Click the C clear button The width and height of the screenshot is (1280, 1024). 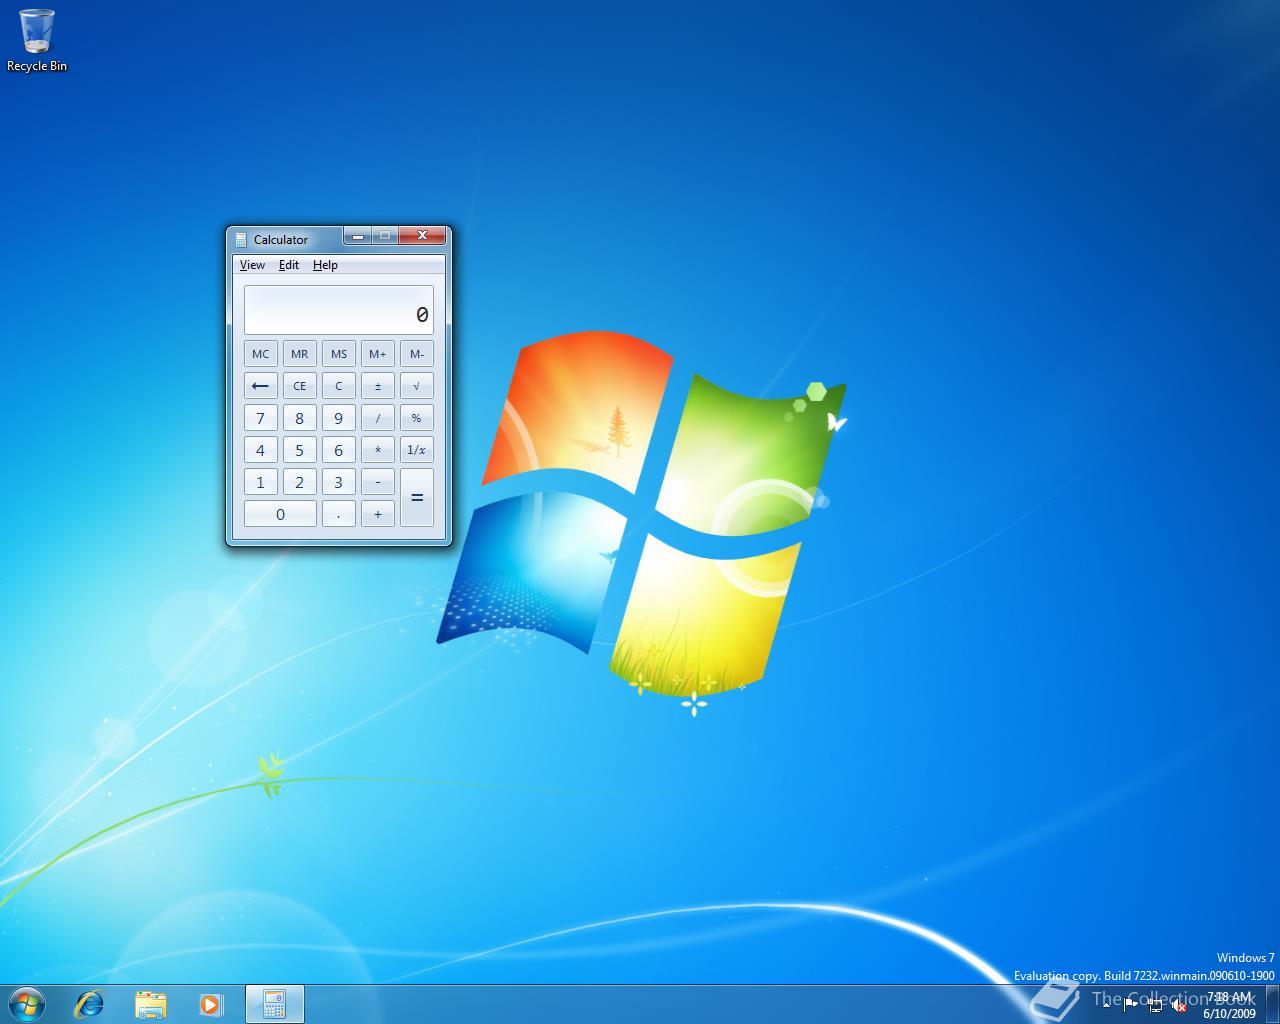coord(339,386)
